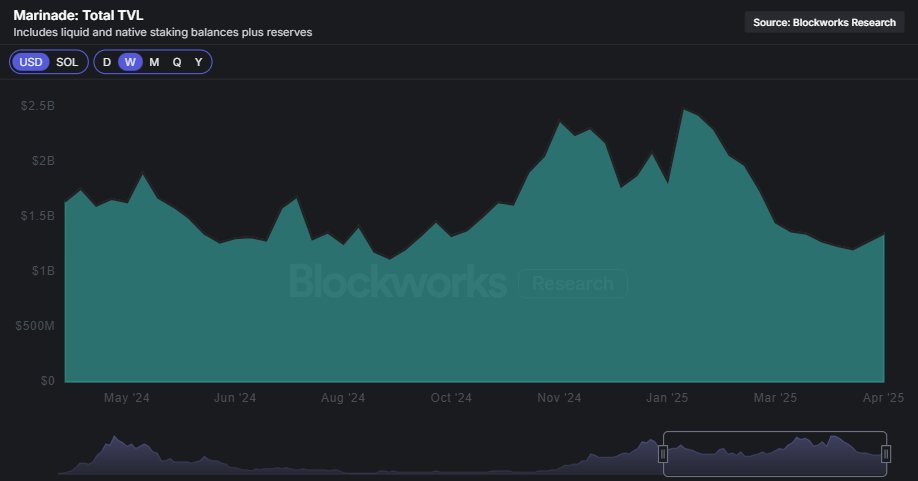Click the chart peak near Jan '25
The width and height of the screenshot is (918, 481).
point(685,110)
